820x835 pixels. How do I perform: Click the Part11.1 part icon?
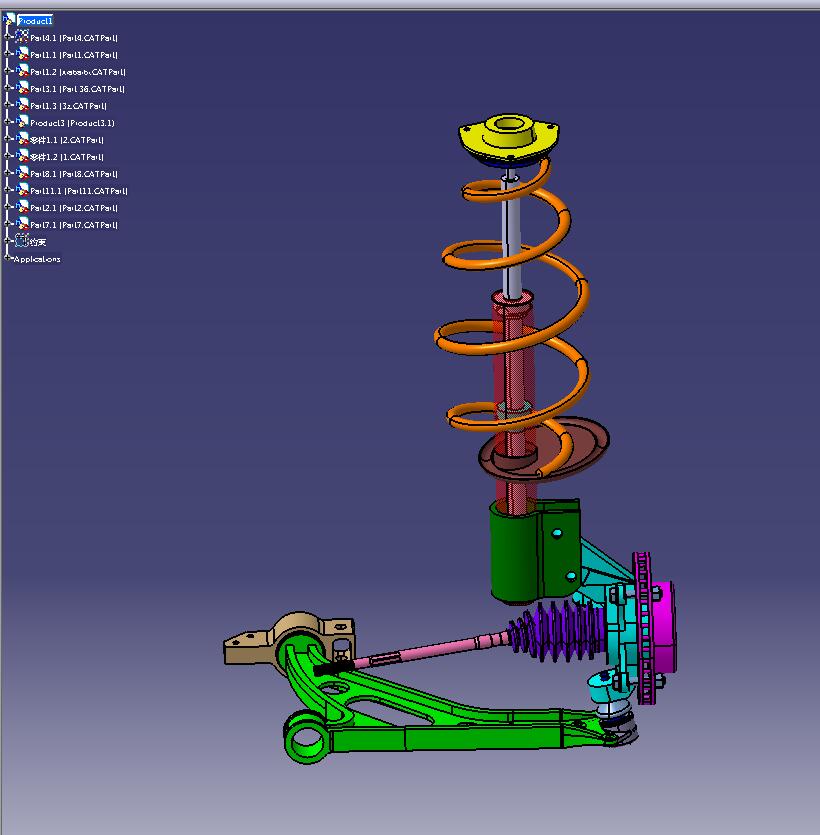pyautogui.click(x=22, y=190)
